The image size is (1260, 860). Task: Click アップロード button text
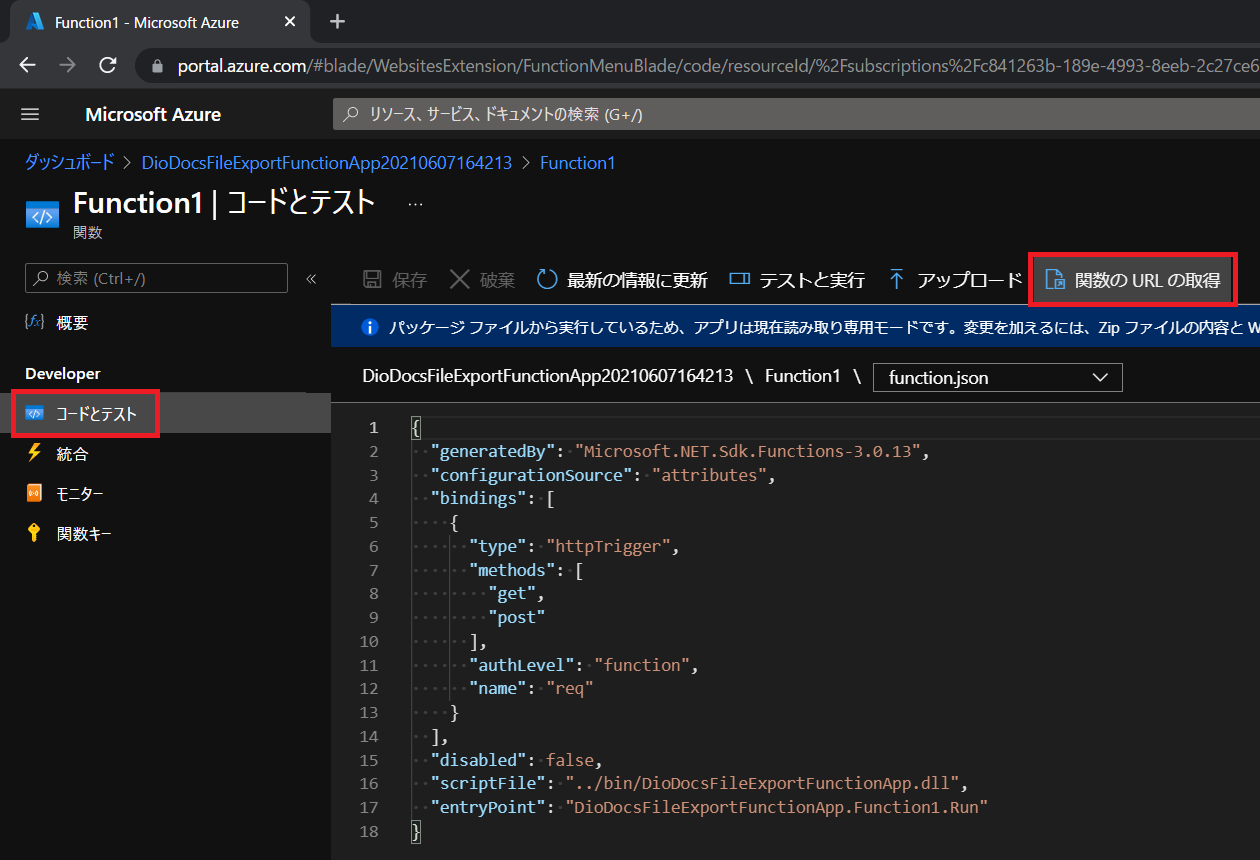pos(970,280)
